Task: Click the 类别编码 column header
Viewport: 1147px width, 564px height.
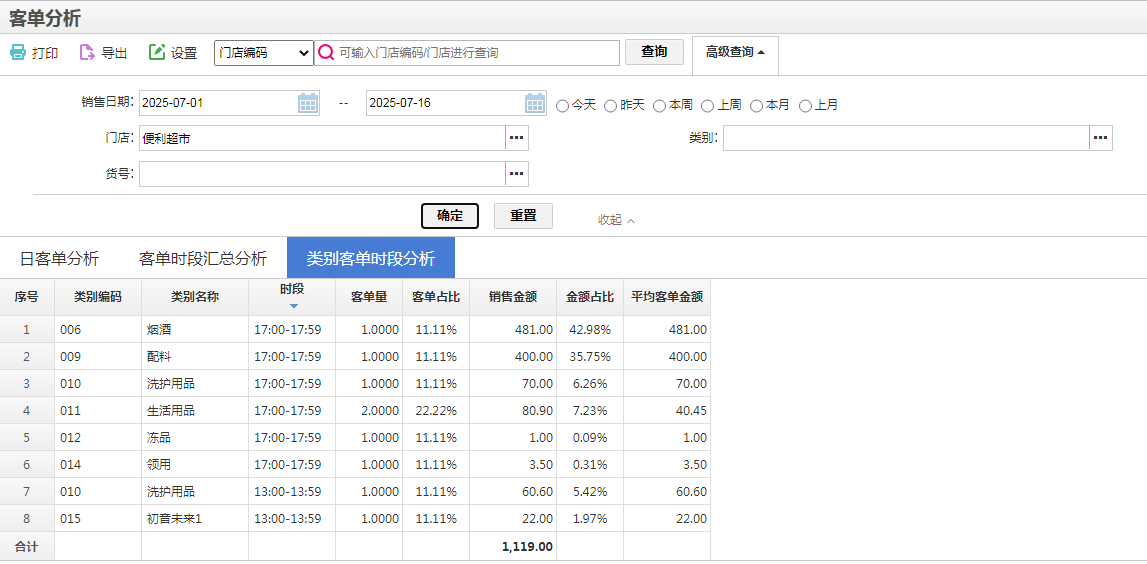Action: coord(98,297)
